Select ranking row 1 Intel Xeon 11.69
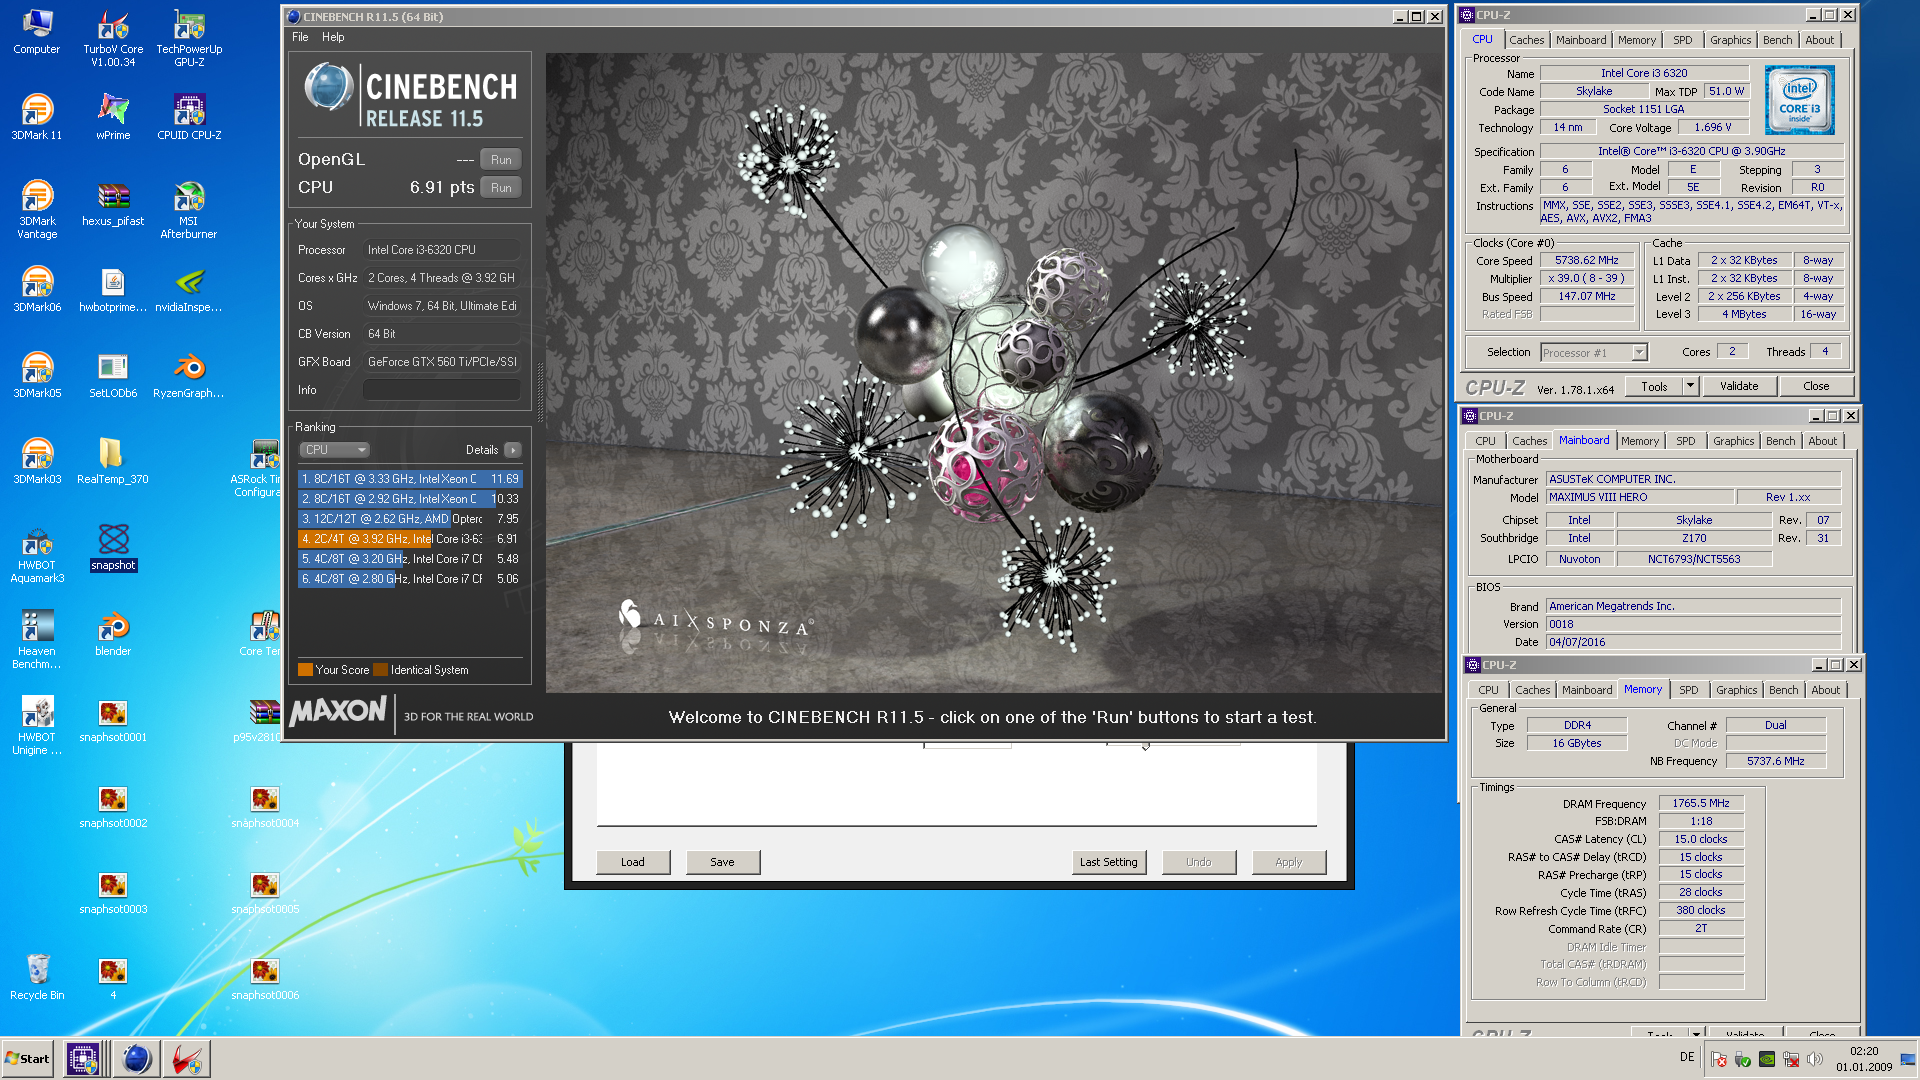Image resolution: width=1920 pixels, height=1080 pixels. [x=410, y=479]
